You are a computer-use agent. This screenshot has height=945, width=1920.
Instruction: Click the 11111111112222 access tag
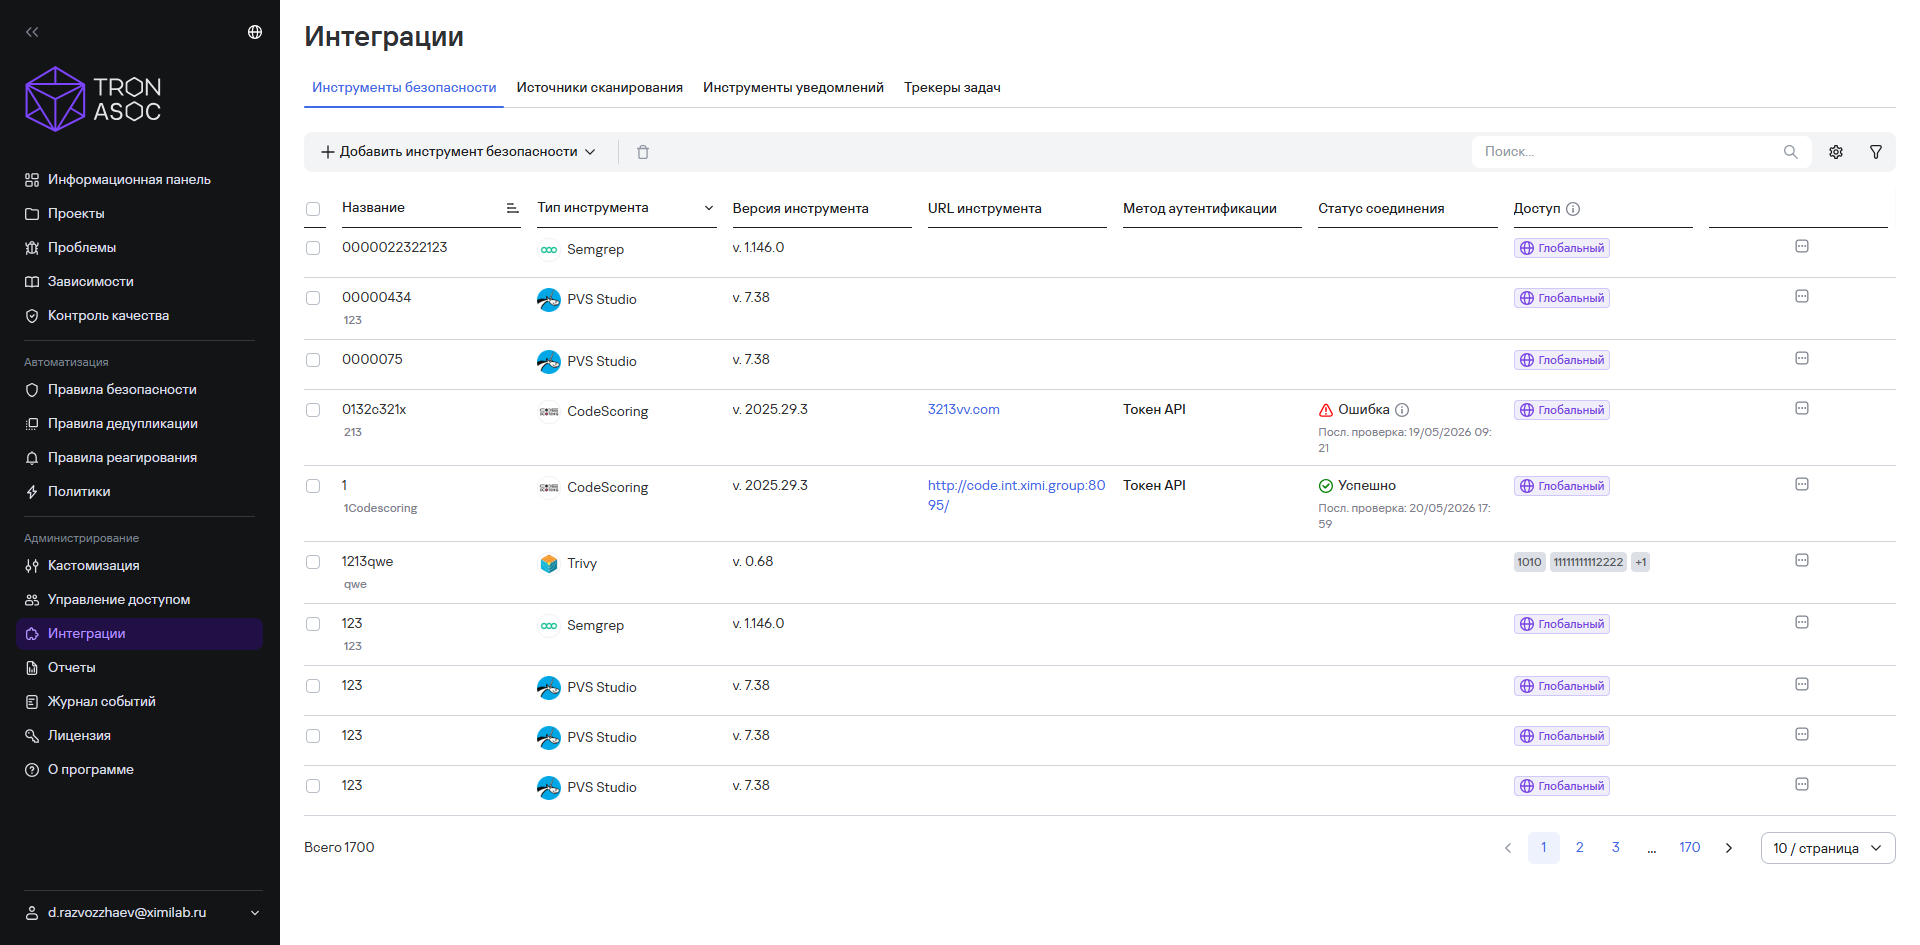1589,562
